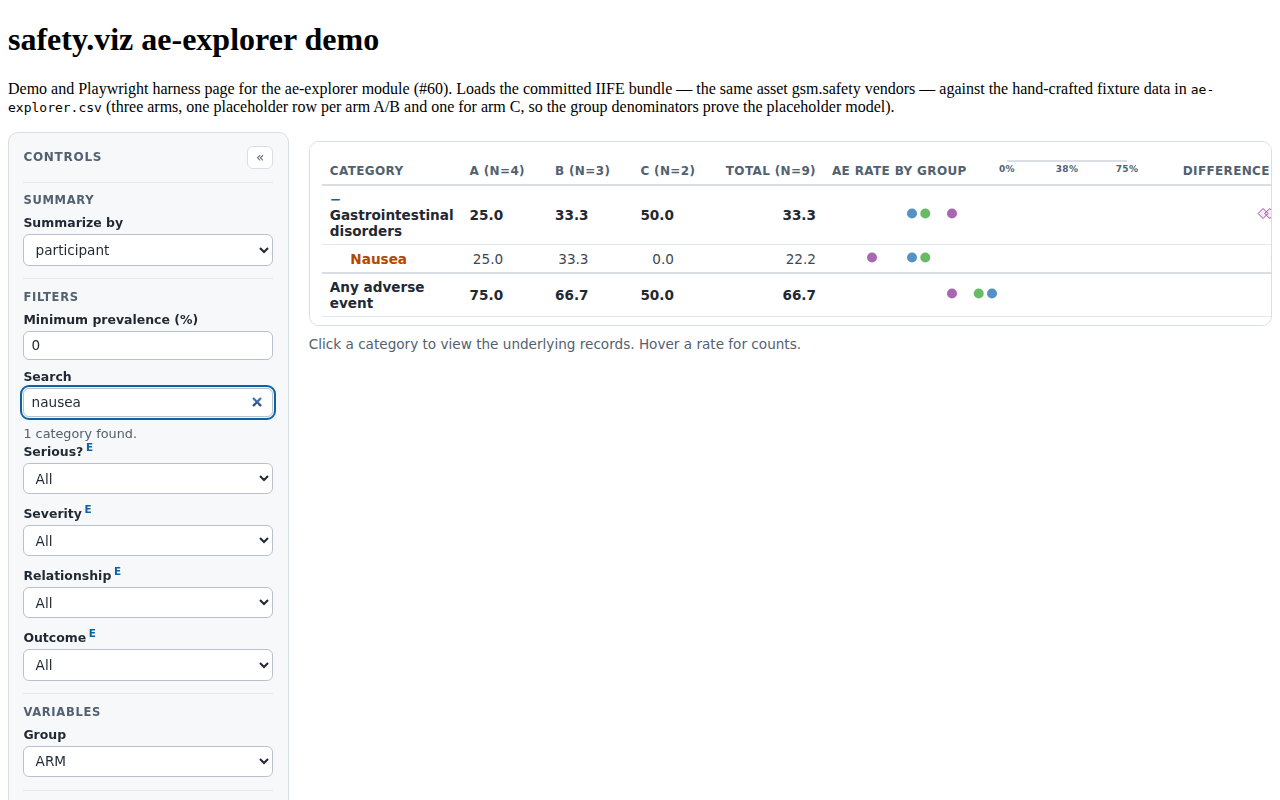Click the DIFFERENCE column header

pyautogui.click(x=1226, y=170)
